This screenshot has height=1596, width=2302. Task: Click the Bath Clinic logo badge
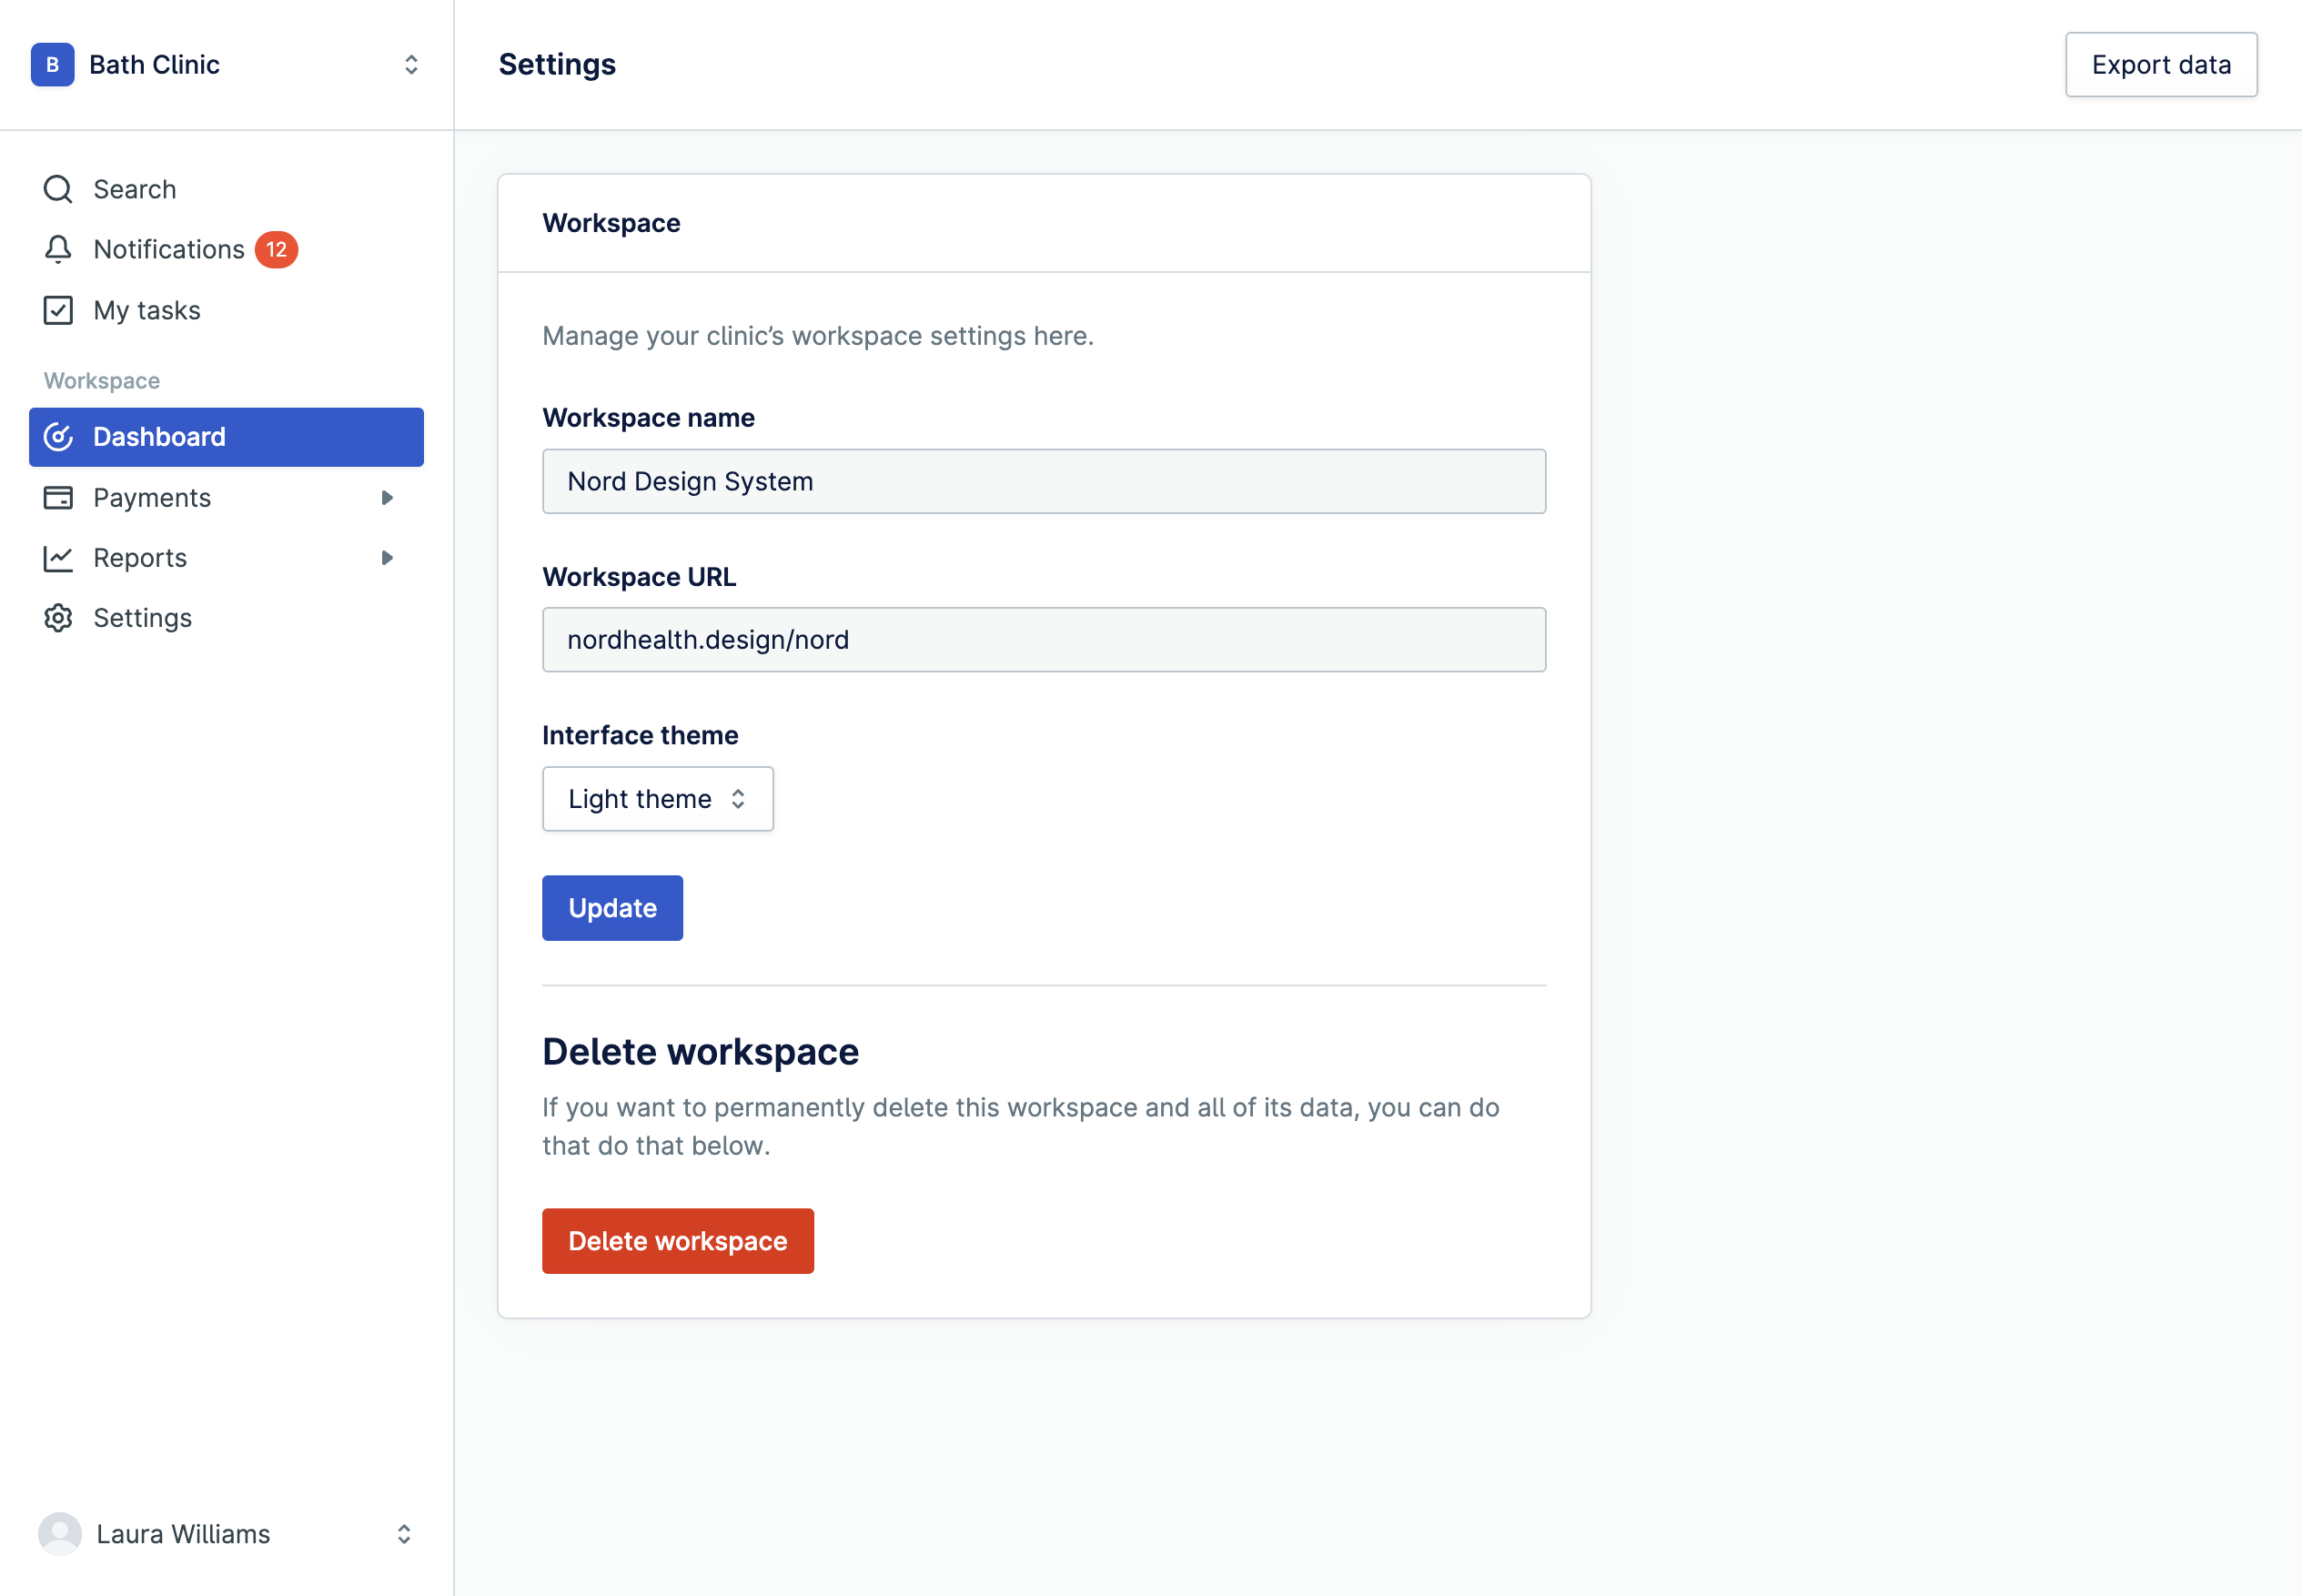coord(53,65)
